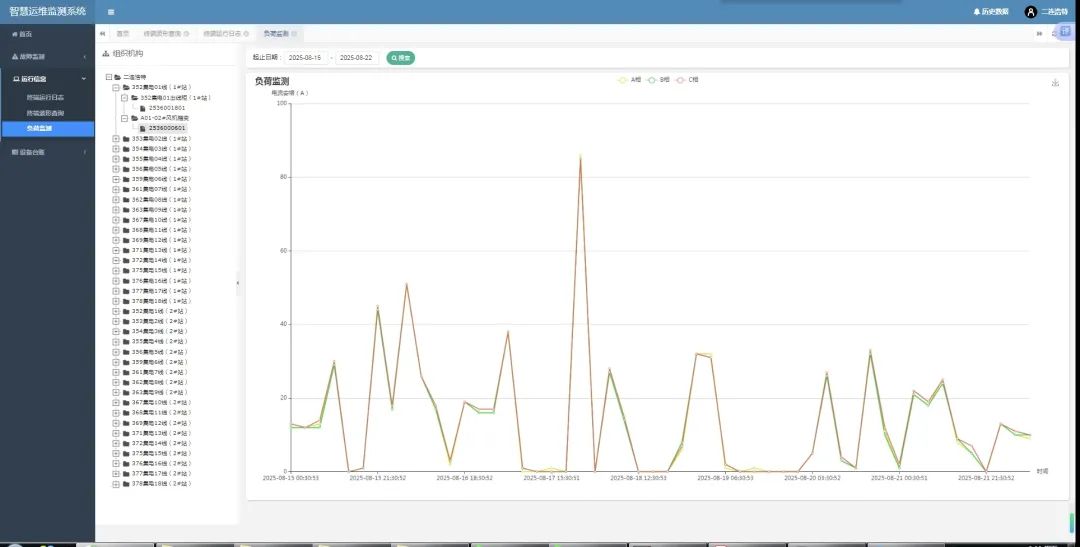The height and width of the screenshot is (547, 1080).
Task: Collapse the A01-02#风机箱变 tree node
Action: click(124, 118)
